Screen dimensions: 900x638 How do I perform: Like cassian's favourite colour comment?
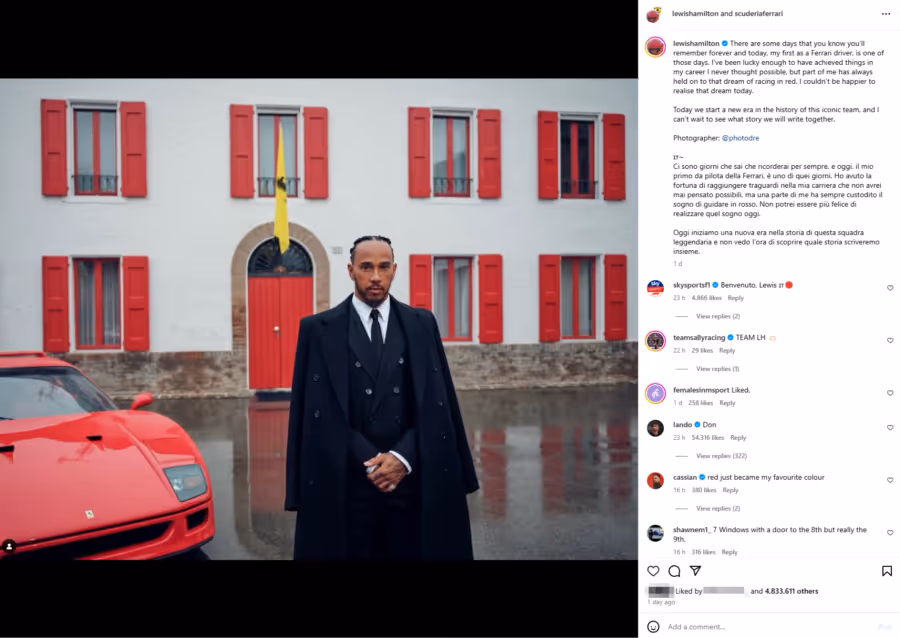[x=890, y=480]
